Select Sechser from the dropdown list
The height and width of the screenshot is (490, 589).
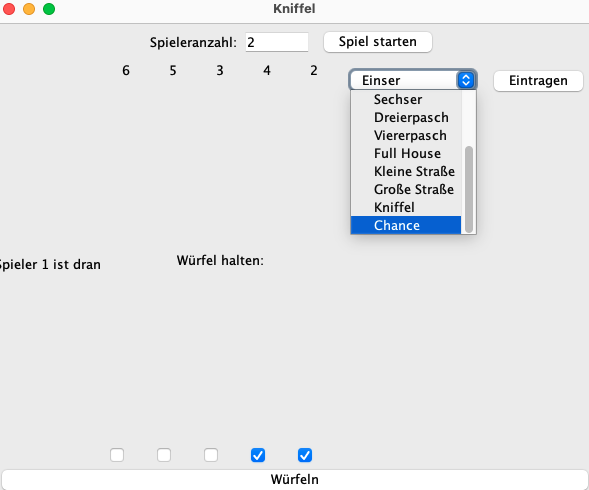coord(406,100)
